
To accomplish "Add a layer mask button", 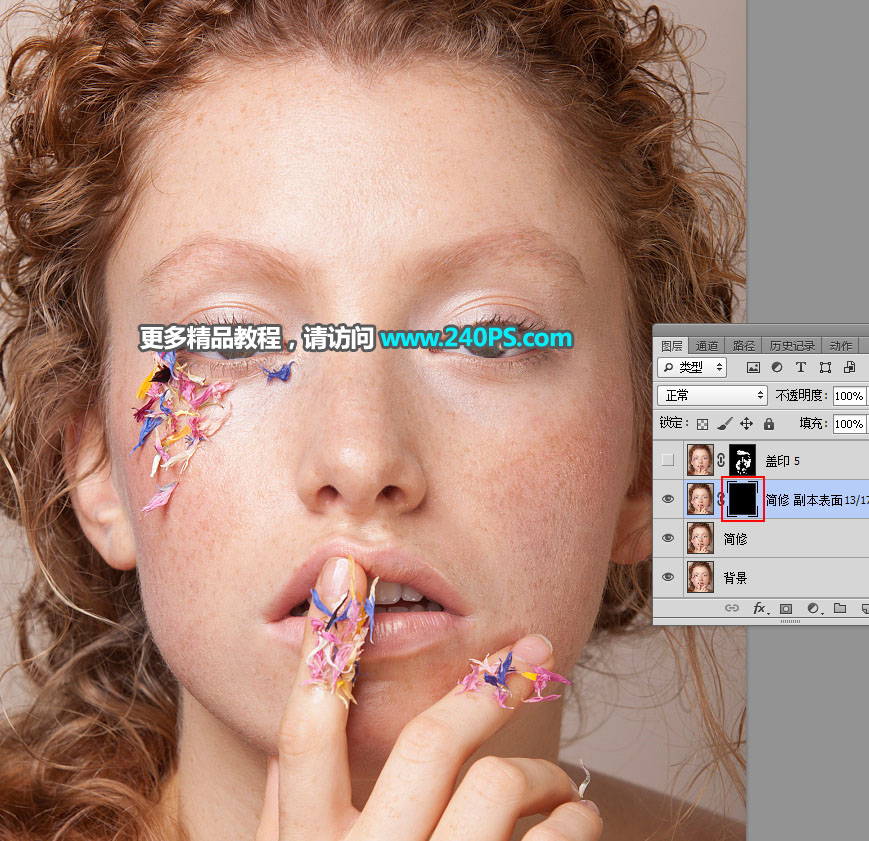I will [x=786, y=608].
